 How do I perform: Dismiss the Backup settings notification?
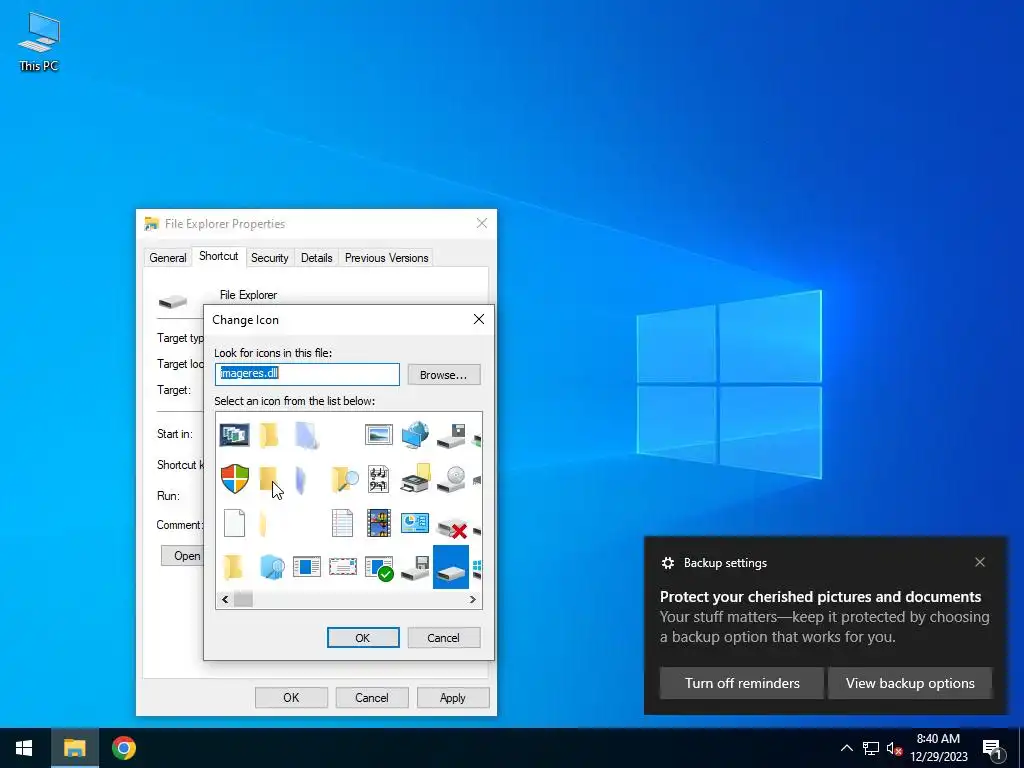tap(980, 562)
